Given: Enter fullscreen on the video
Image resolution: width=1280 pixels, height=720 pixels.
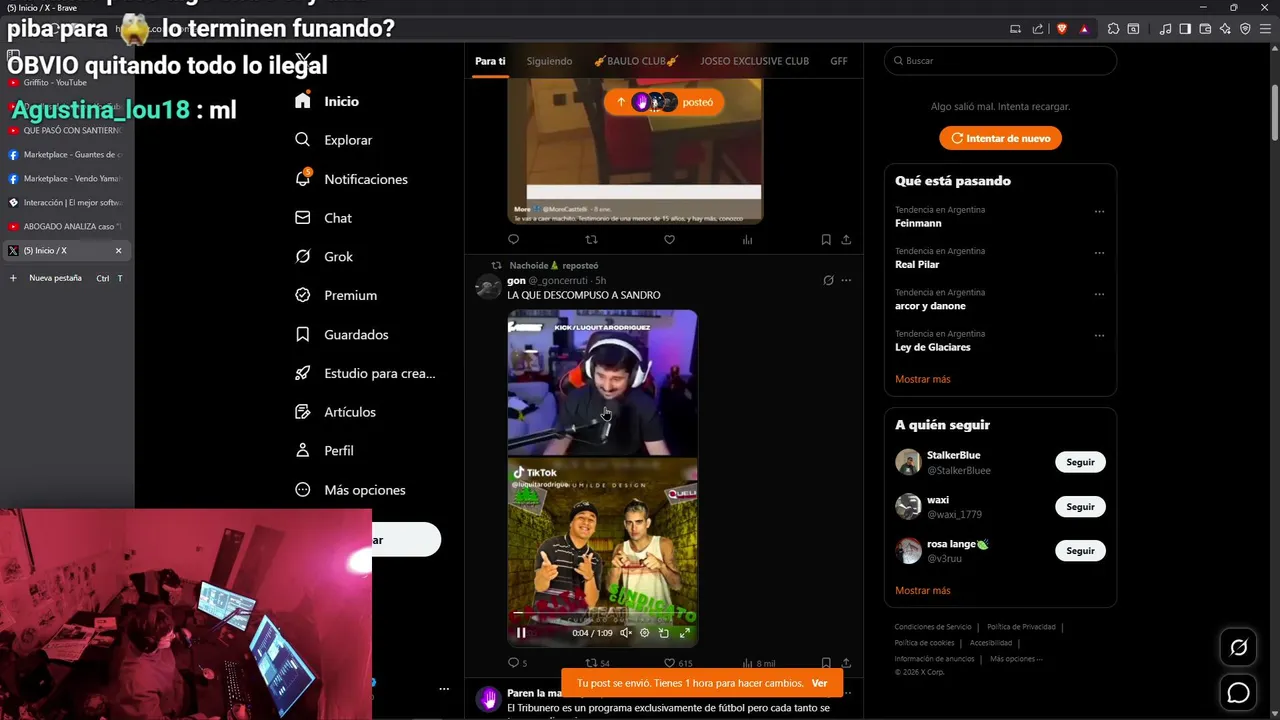Looking at the screenshot, I should (x=685, y=633).
